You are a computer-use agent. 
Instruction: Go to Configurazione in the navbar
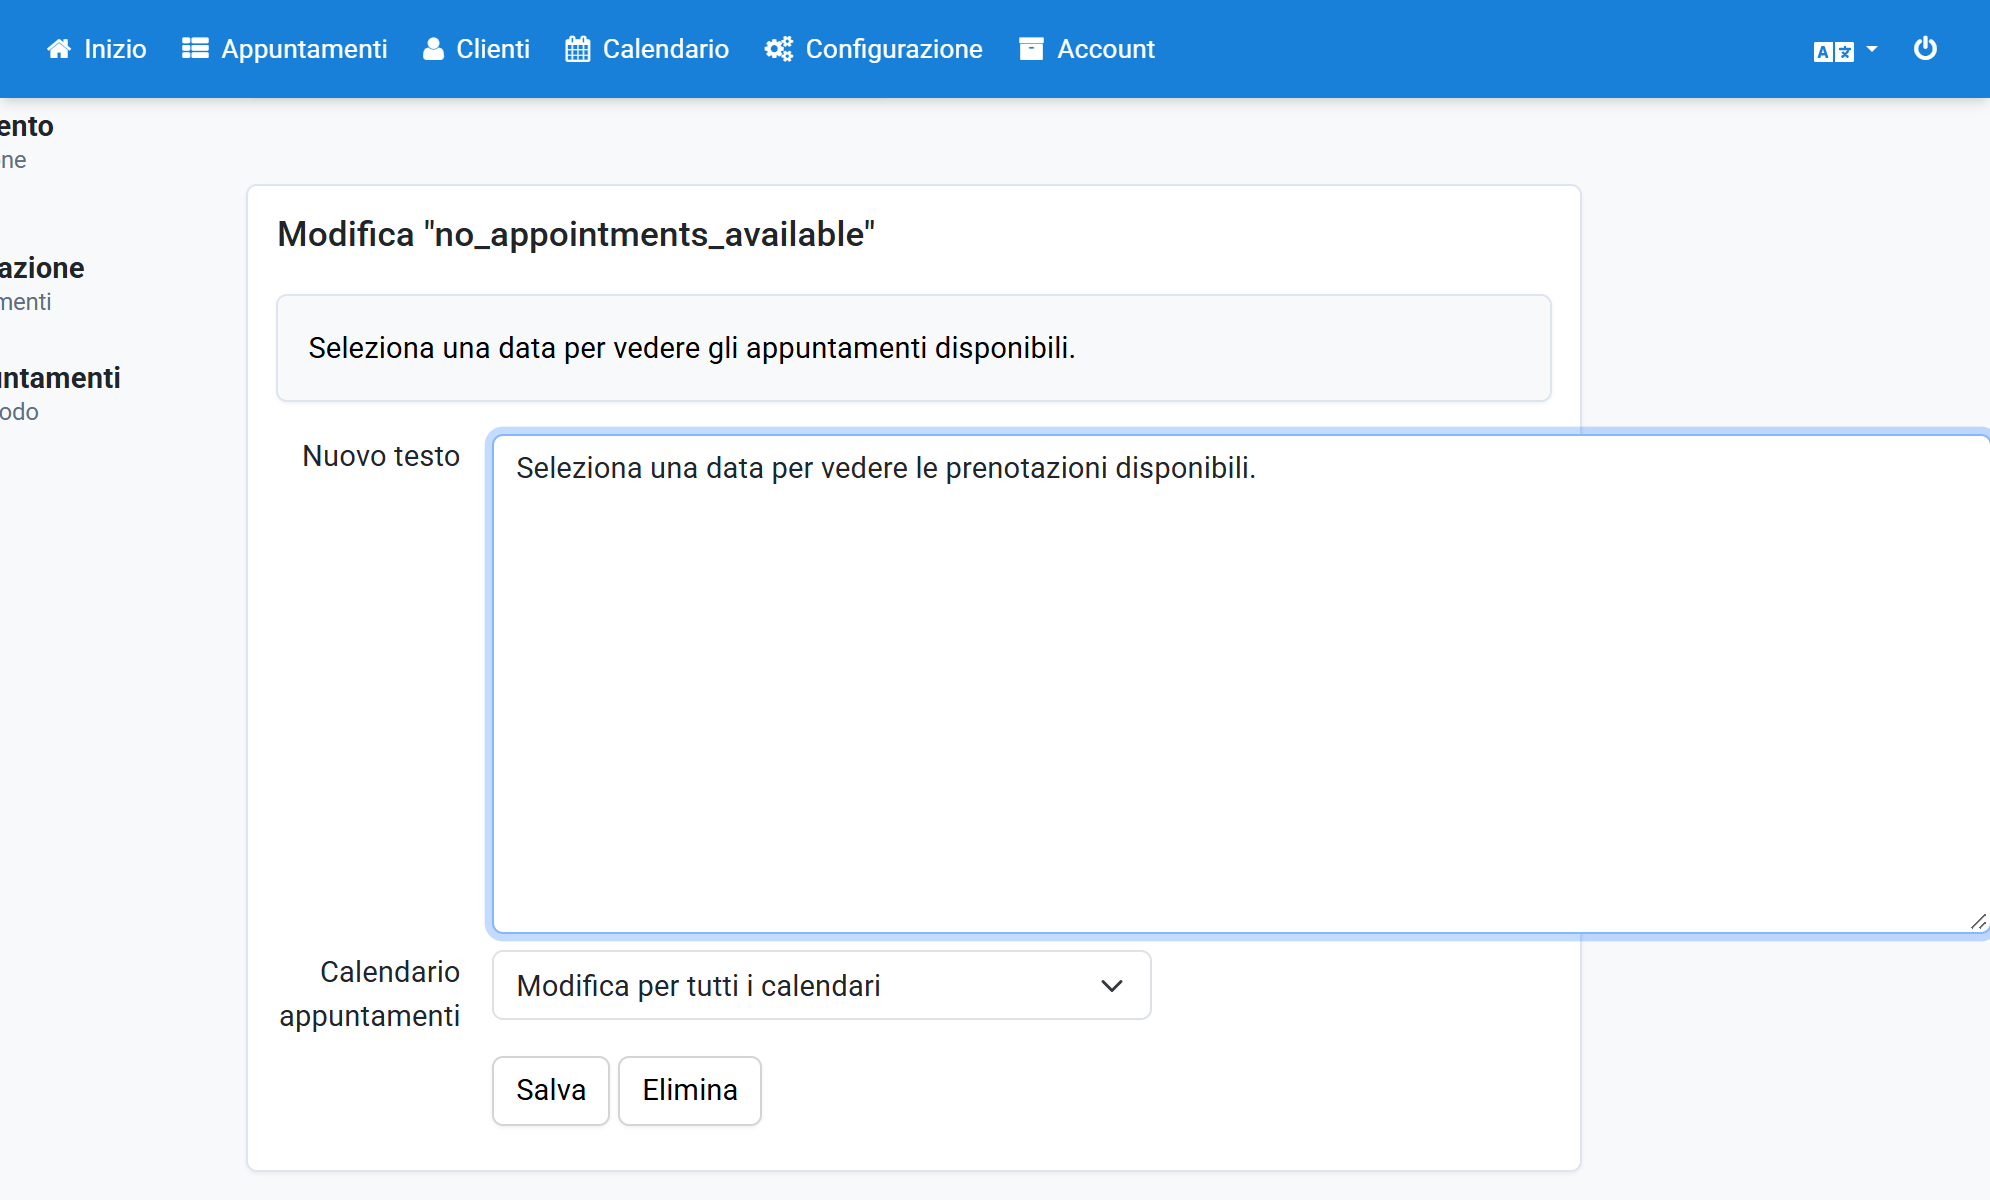click(894, 49)
